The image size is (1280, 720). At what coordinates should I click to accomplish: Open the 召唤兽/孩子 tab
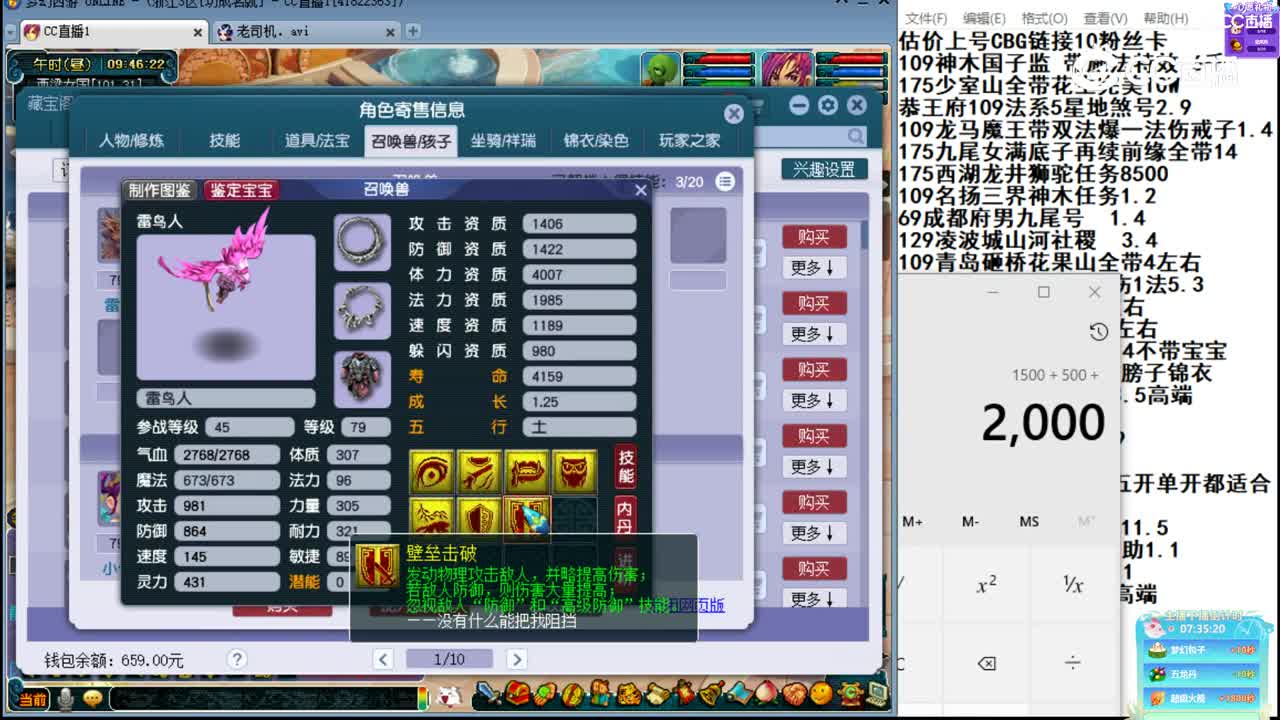pyautogui.click(x=411, y=141)
